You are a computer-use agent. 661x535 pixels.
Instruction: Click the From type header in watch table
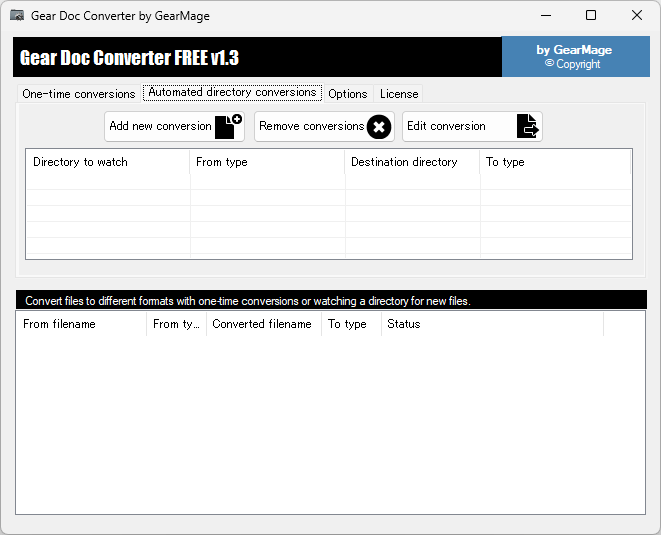(x=267, y=162)
